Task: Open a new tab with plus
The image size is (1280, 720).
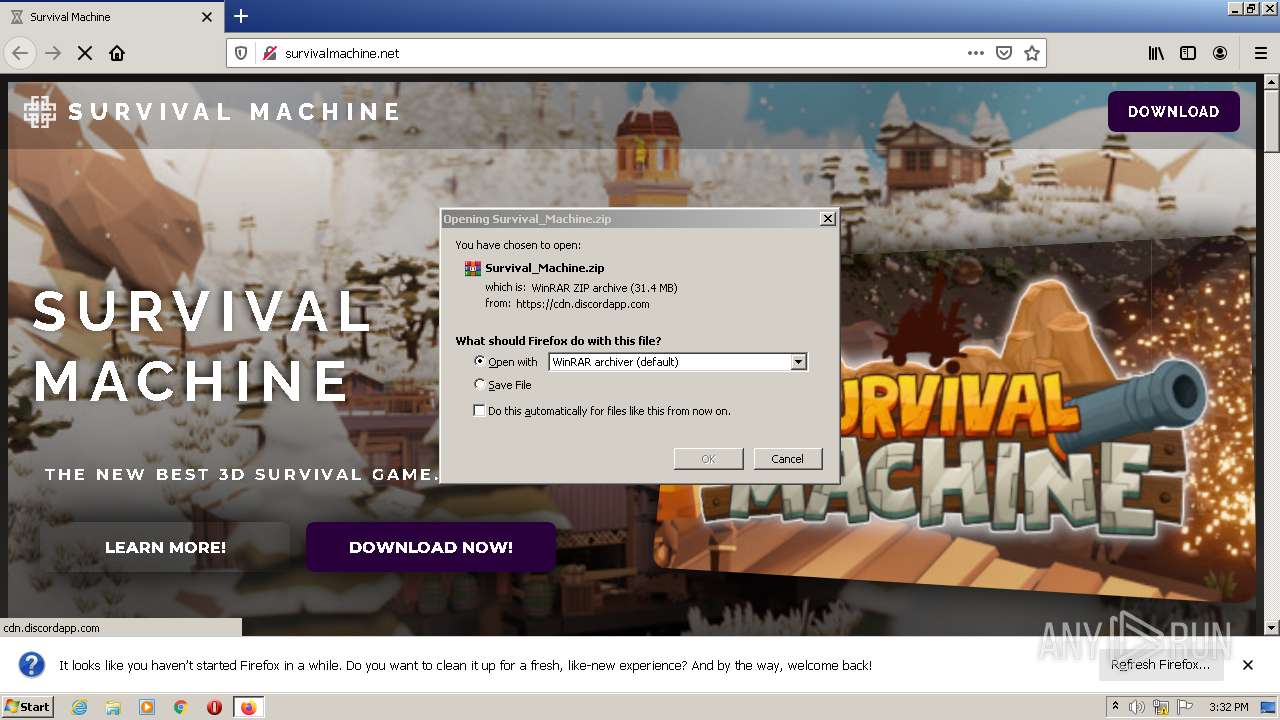Action: pos(241,16)
